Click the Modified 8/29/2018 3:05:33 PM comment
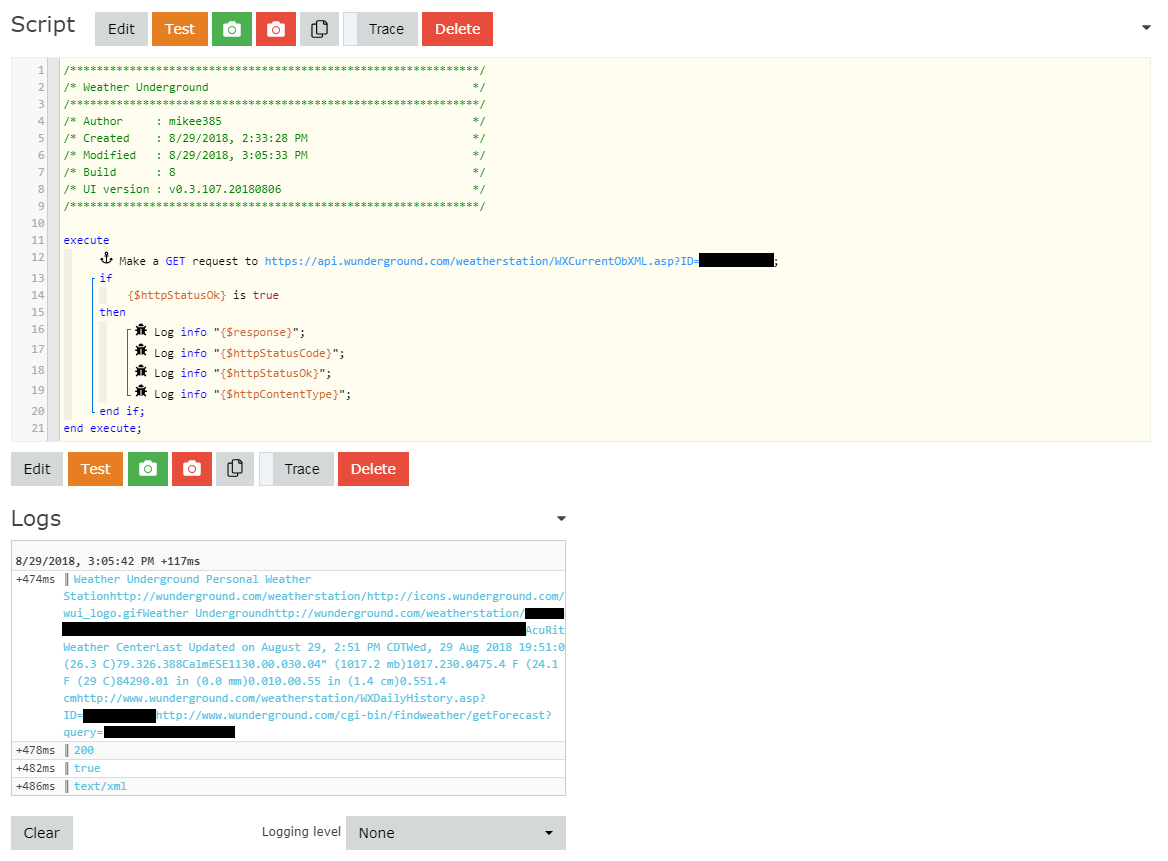The height and width of the screenshot is (861, 1168). point(274,156)
